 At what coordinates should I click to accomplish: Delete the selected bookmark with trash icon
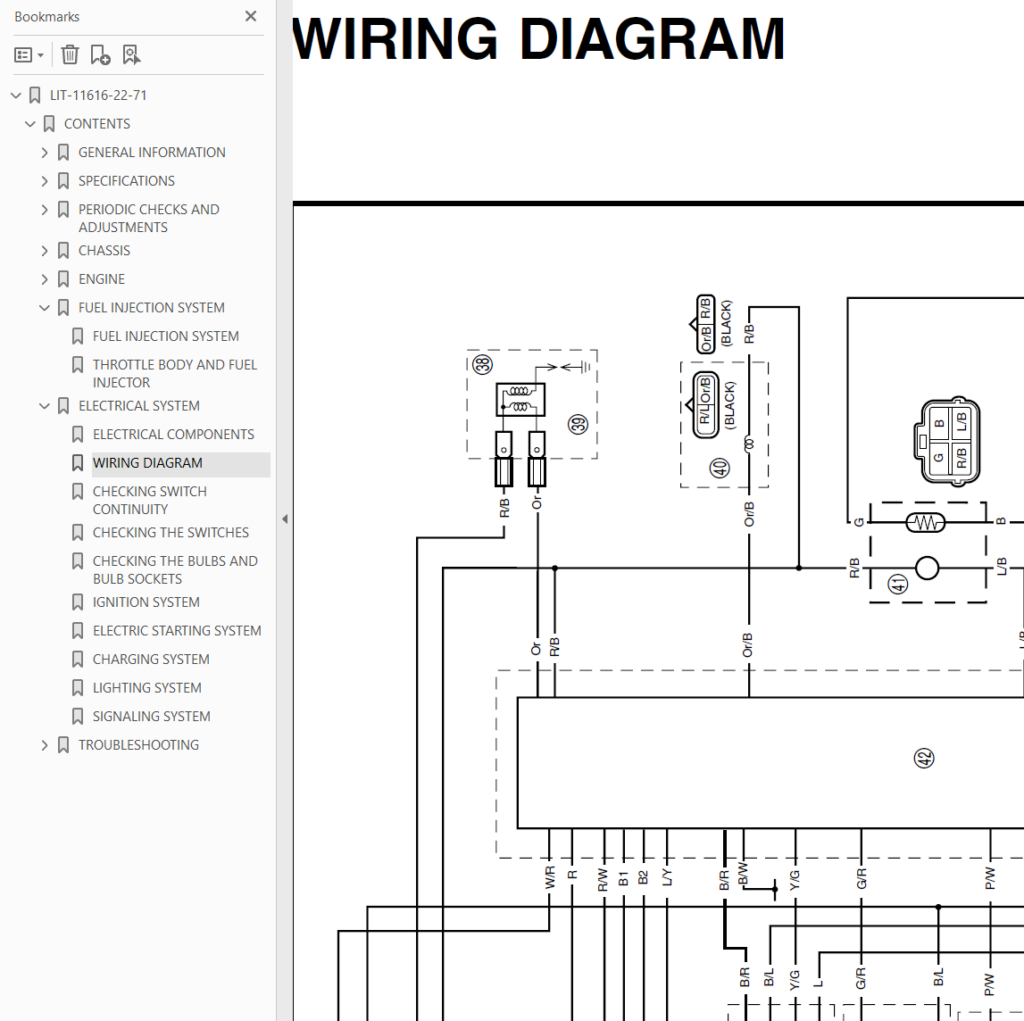tap(70, 55)
